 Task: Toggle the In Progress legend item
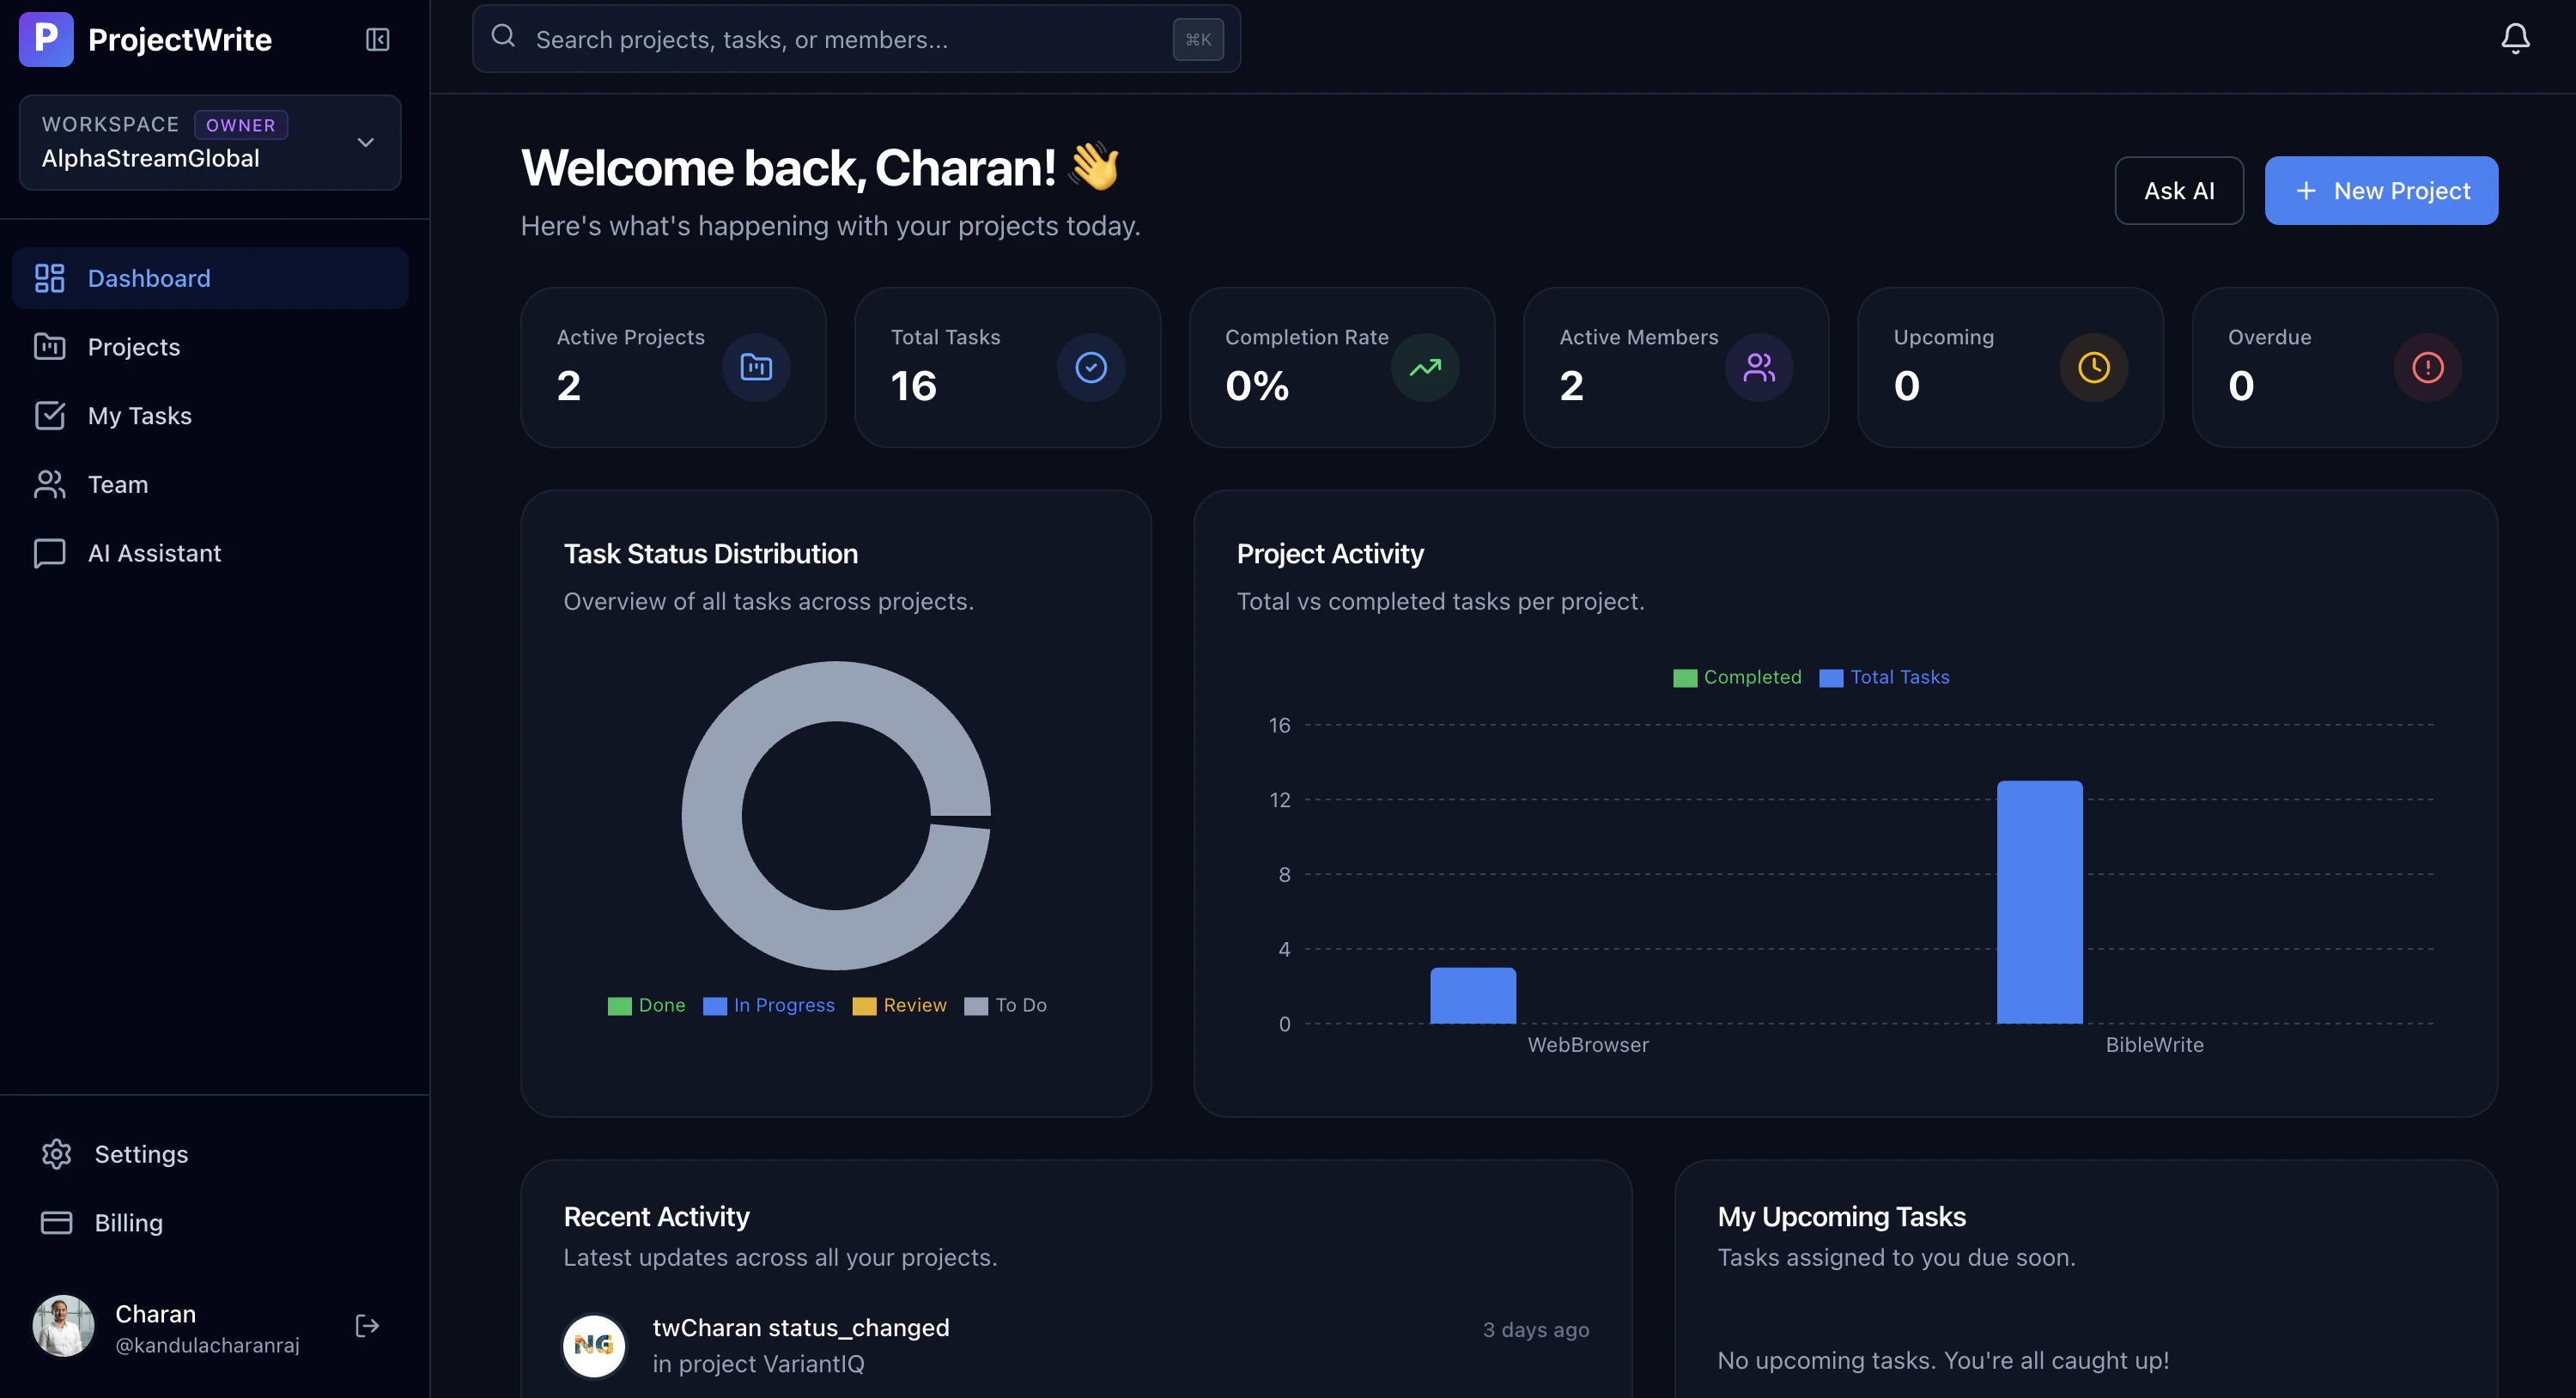768,1005
